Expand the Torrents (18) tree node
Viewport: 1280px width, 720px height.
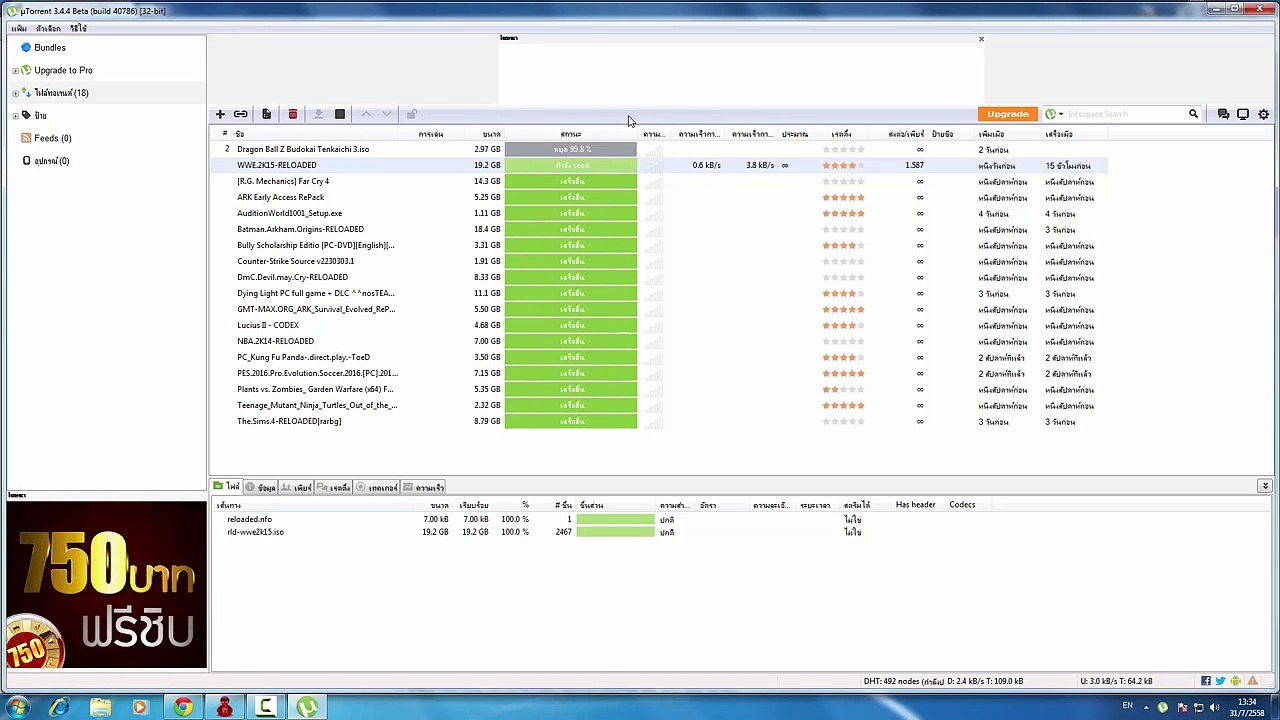click(x=15, y=93)
